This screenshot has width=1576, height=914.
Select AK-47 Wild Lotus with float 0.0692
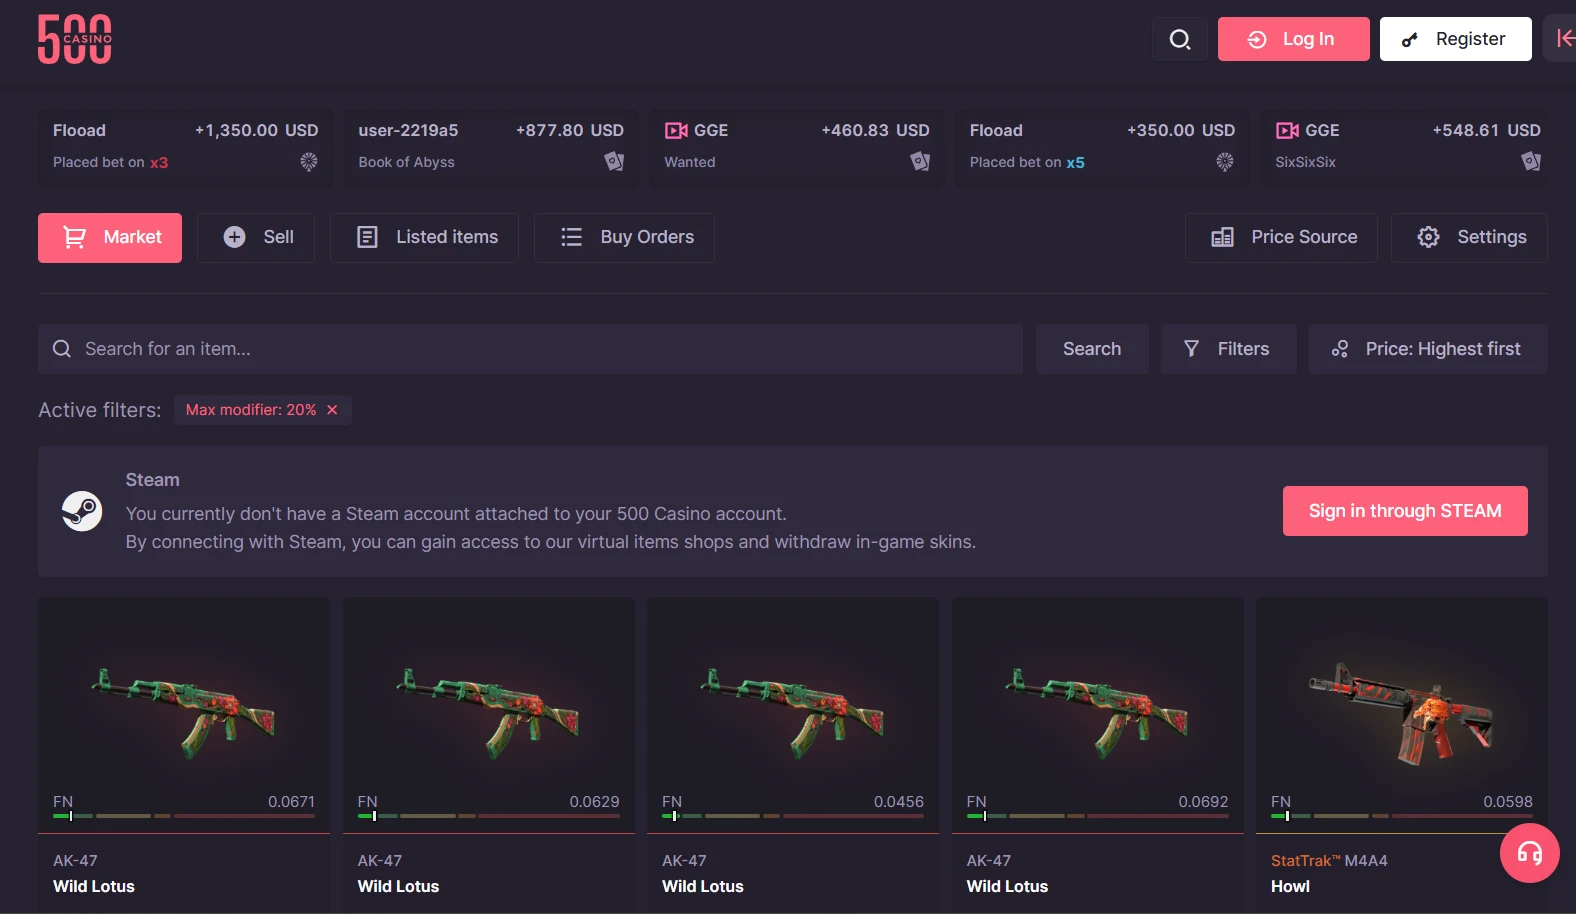click(1098, 755)
